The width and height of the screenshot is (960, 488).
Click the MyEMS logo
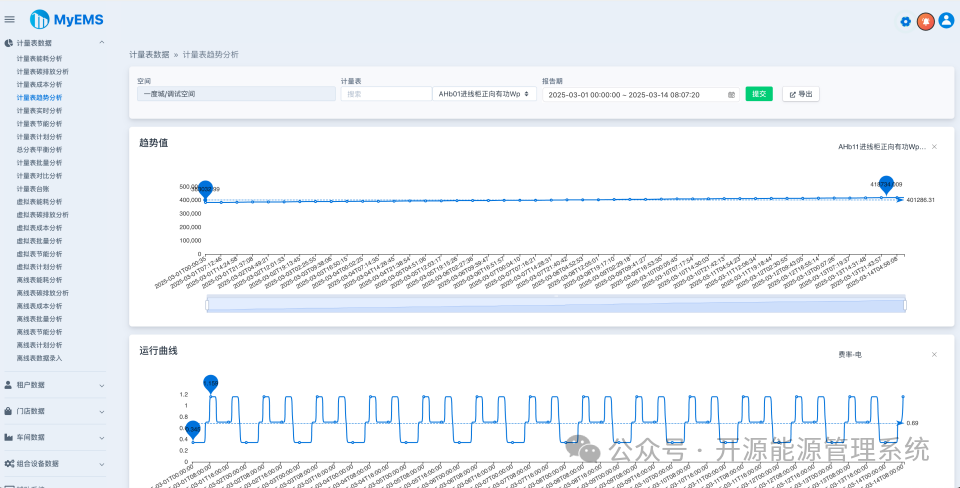pyautogui.click(x=67, y=20)
